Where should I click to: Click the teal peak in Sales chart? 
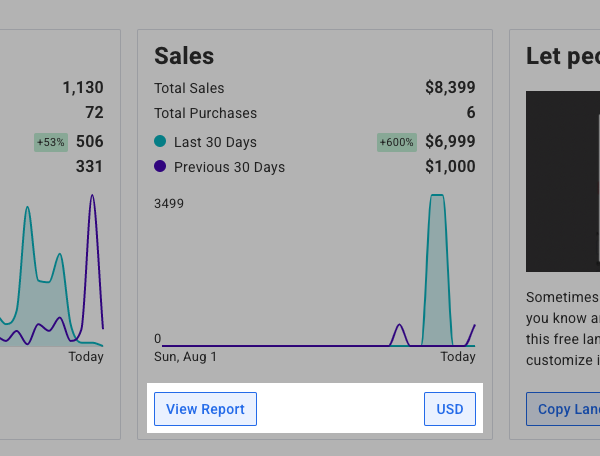click(436, 200)
